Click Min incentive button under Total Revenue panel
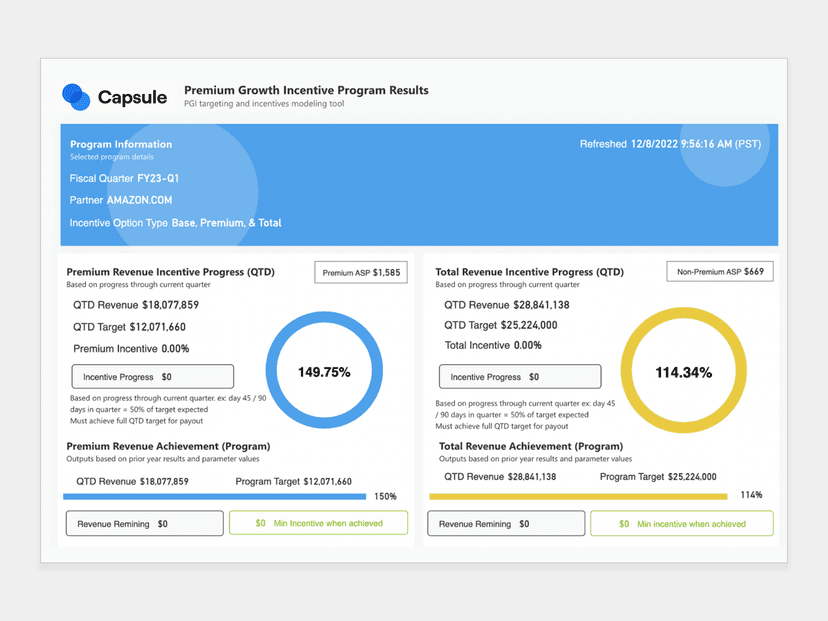The image size is (828, 621). pos(681,522)
